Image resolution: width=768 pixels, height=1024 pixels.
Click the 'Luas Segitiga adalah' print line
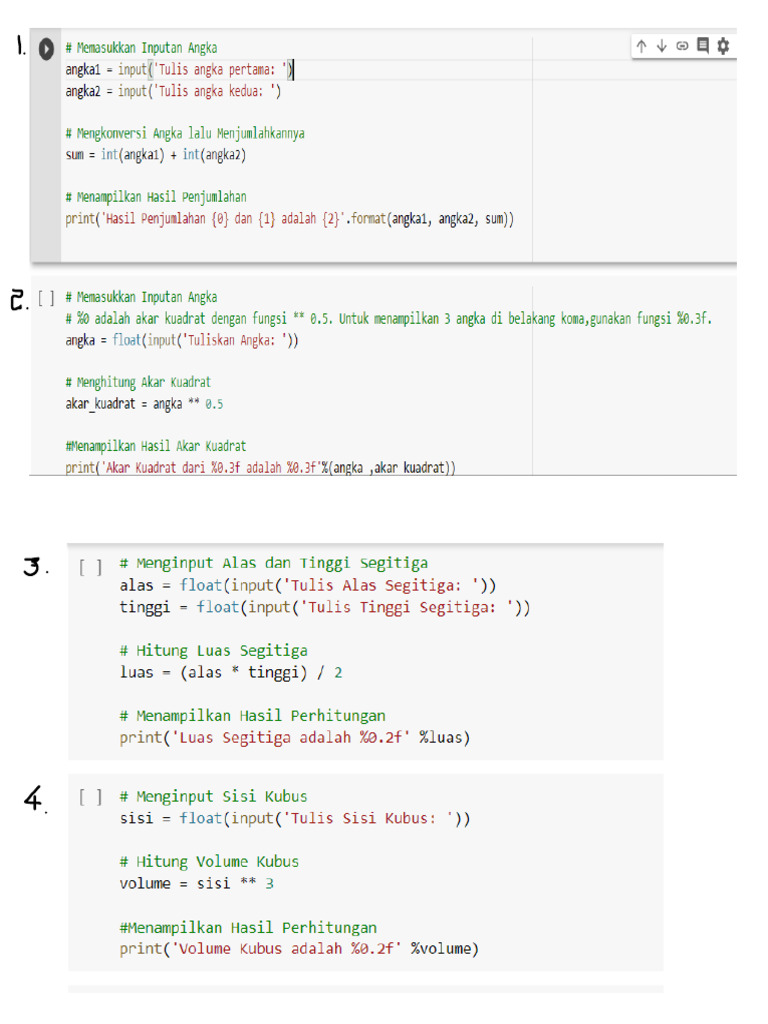point(295,738)
